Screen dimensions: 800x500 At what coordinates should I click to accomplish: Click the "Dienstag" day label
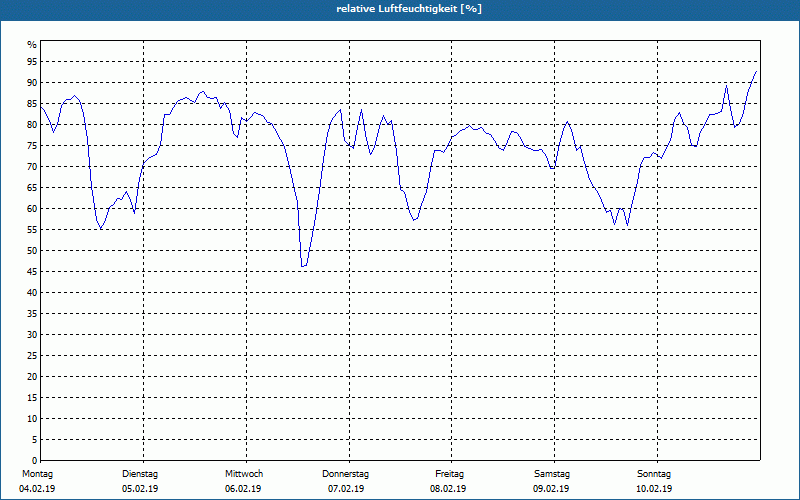pos(140,474)
